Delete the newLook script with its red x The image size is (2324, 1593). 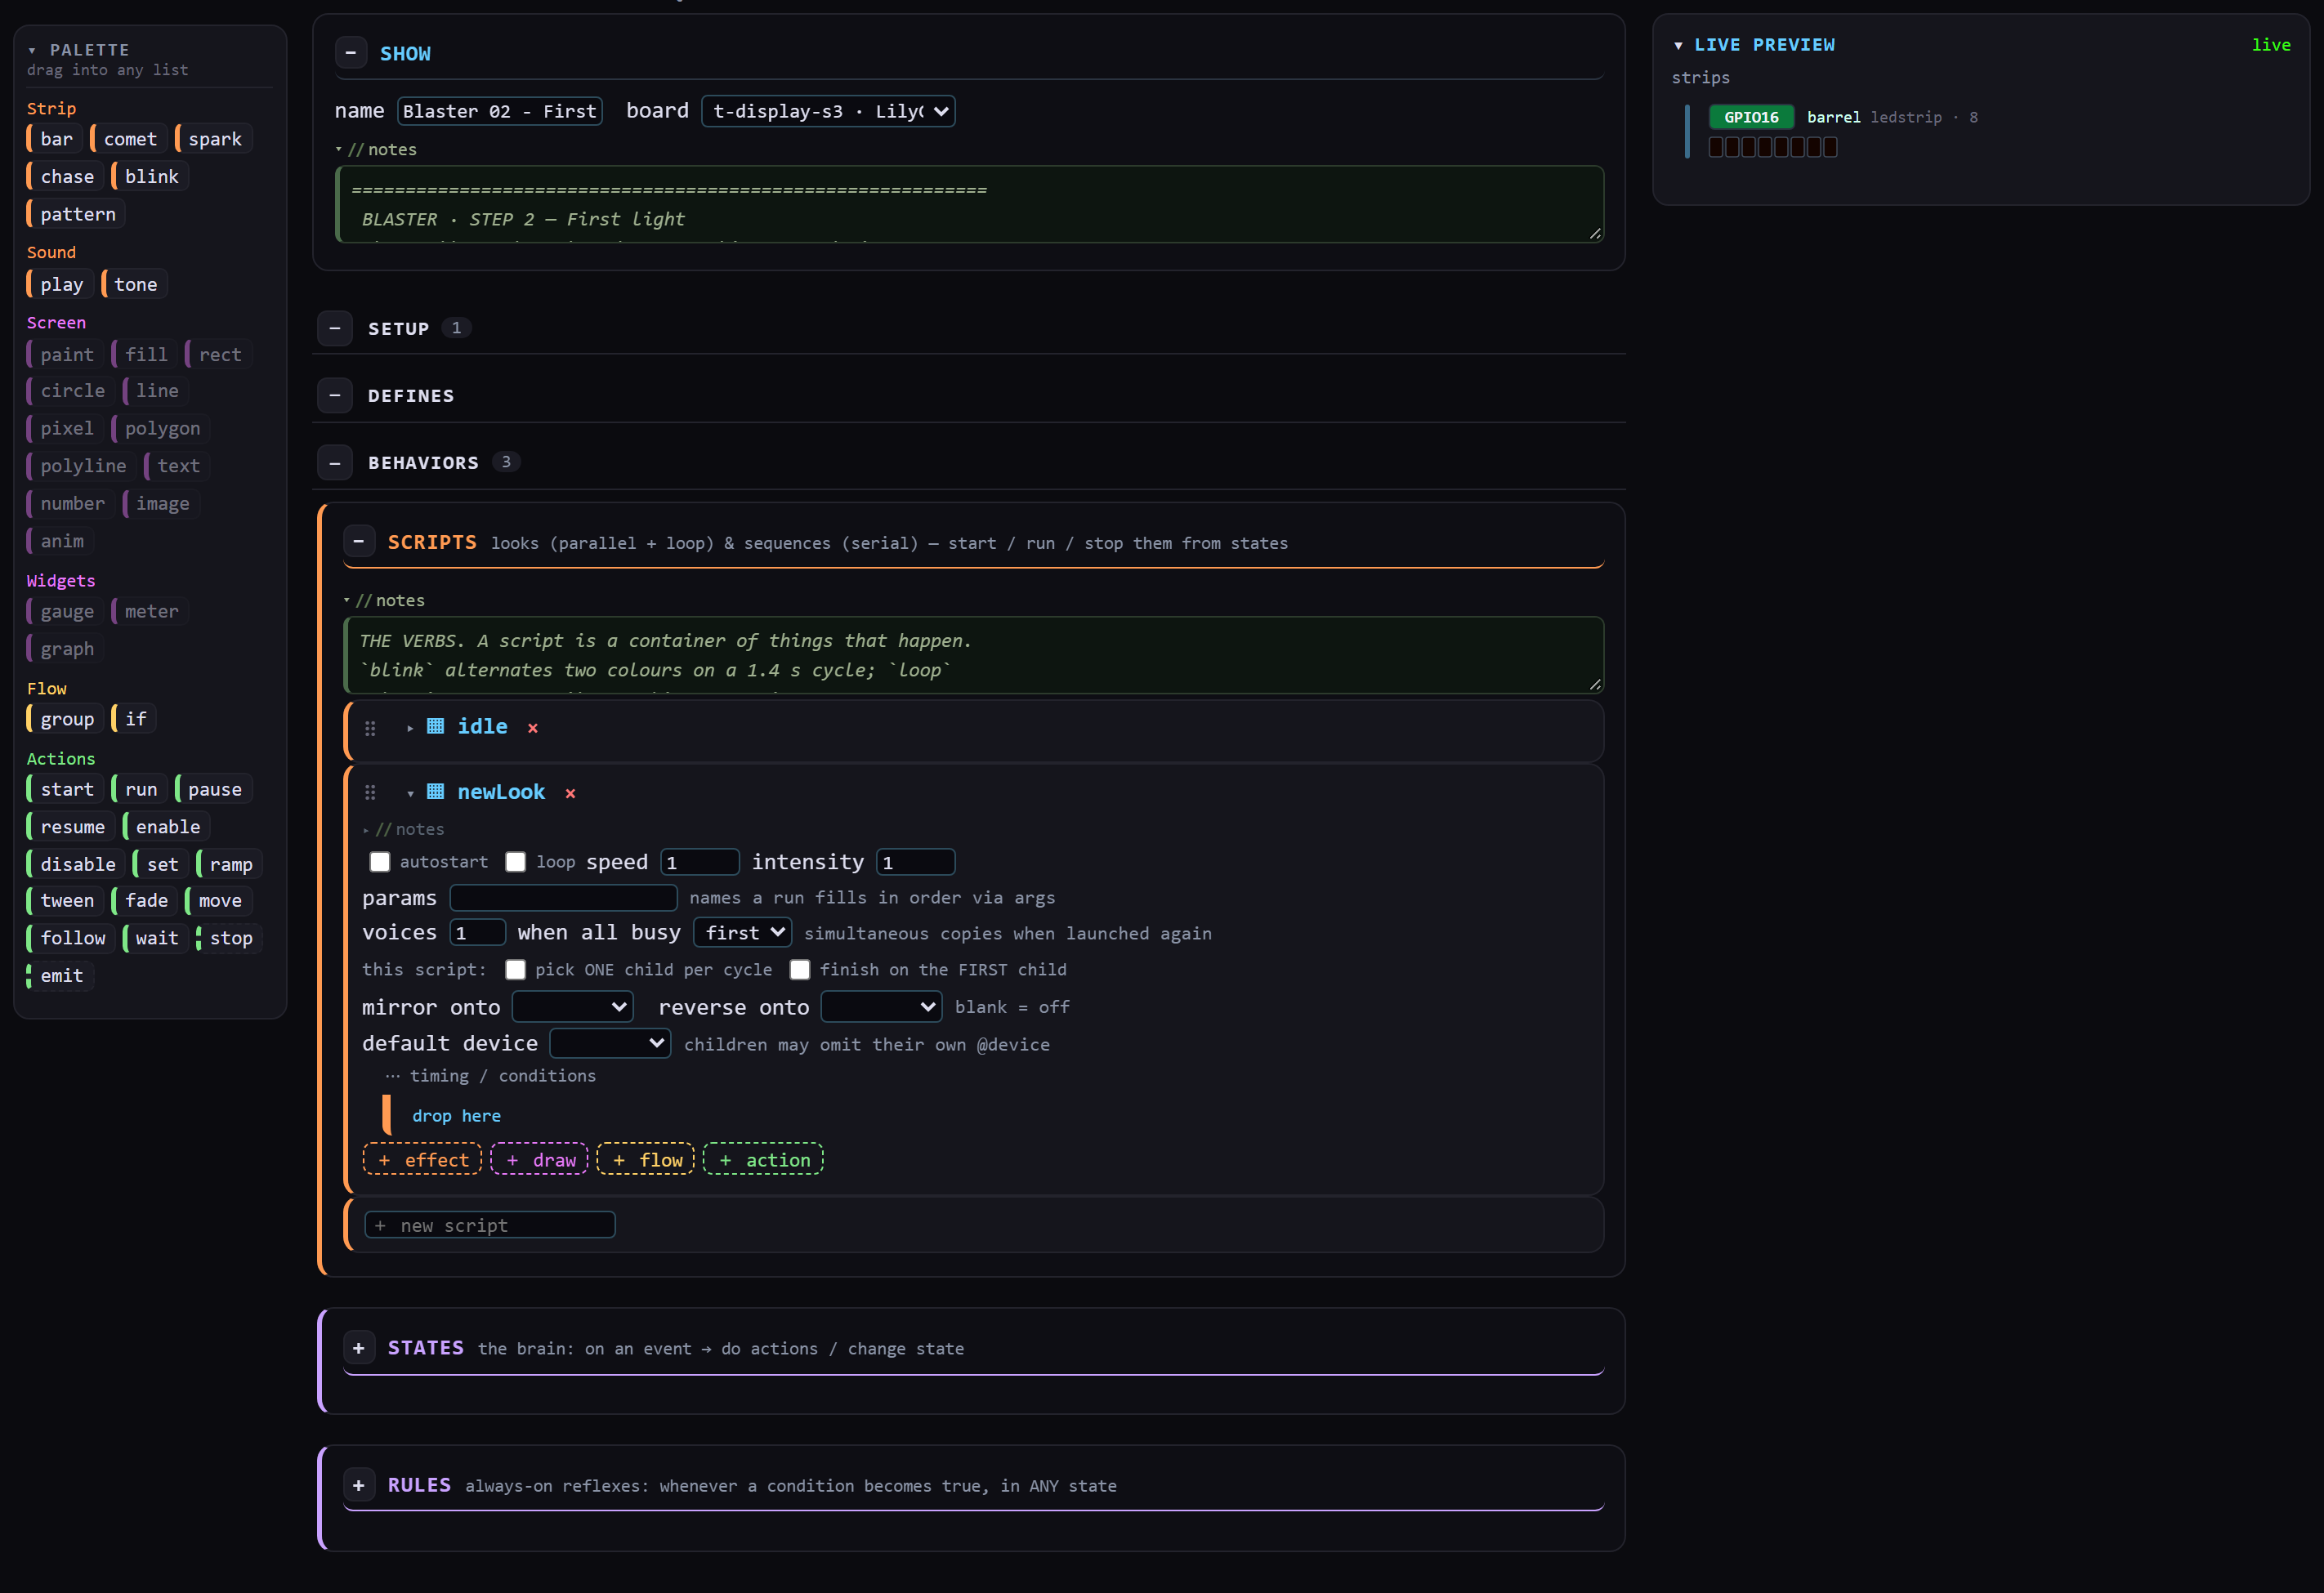pyautogui.click(x=570, y=793)
